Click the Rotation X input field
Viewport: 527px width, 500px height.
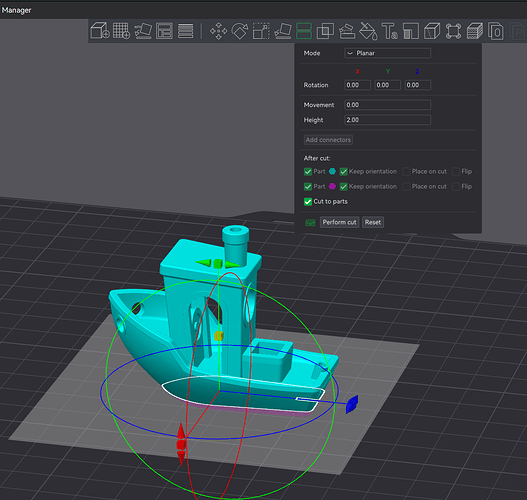click(x=358, y=85)
